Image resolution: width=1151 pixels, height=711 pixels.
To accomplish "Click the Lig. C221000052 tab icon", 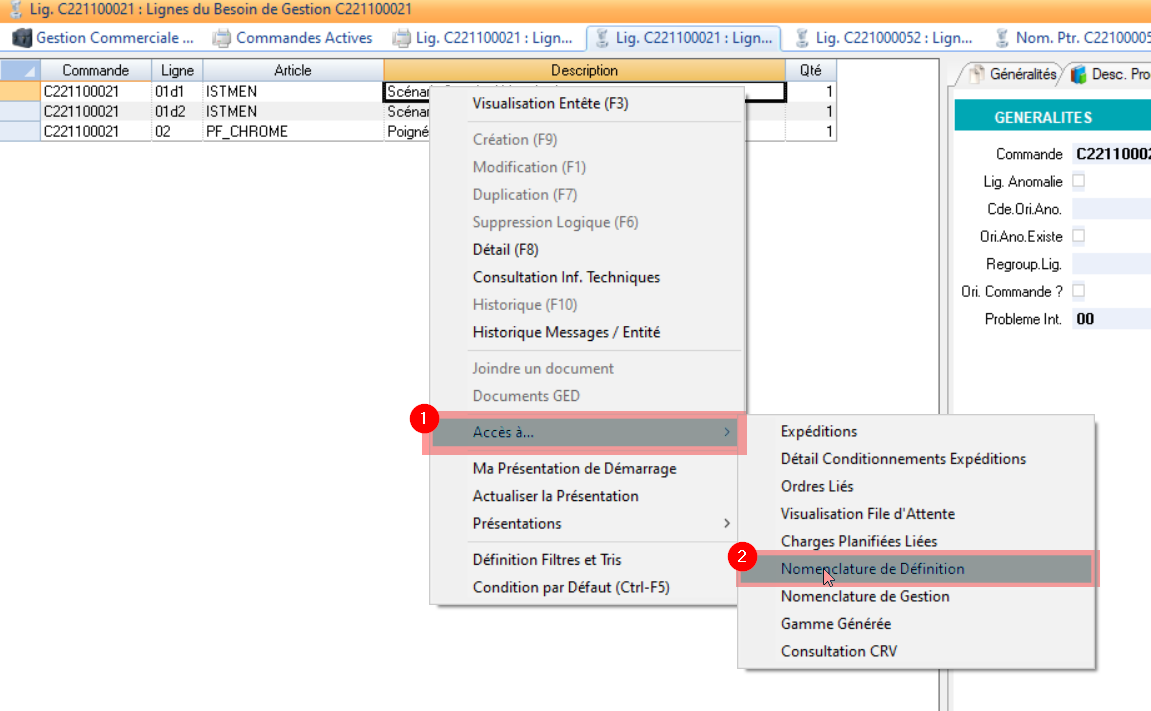I will 801,38.
